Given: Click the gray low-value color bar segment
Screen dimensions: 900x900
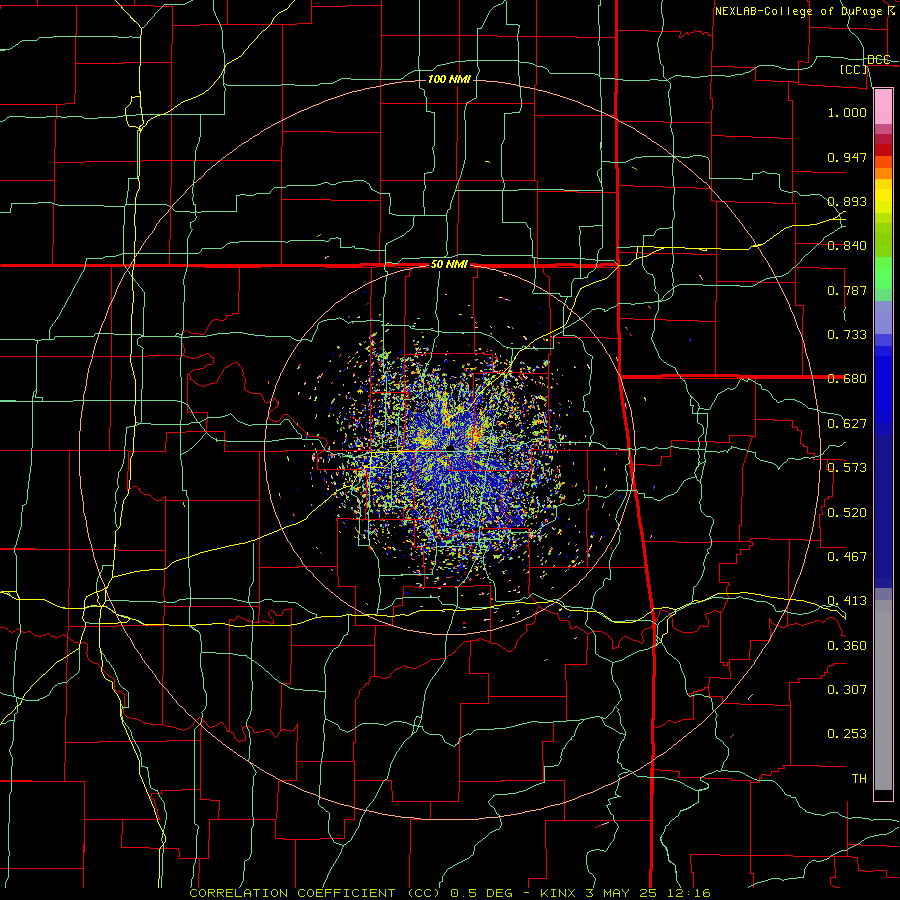Looking at the screenshot, I should coord(883,695).
